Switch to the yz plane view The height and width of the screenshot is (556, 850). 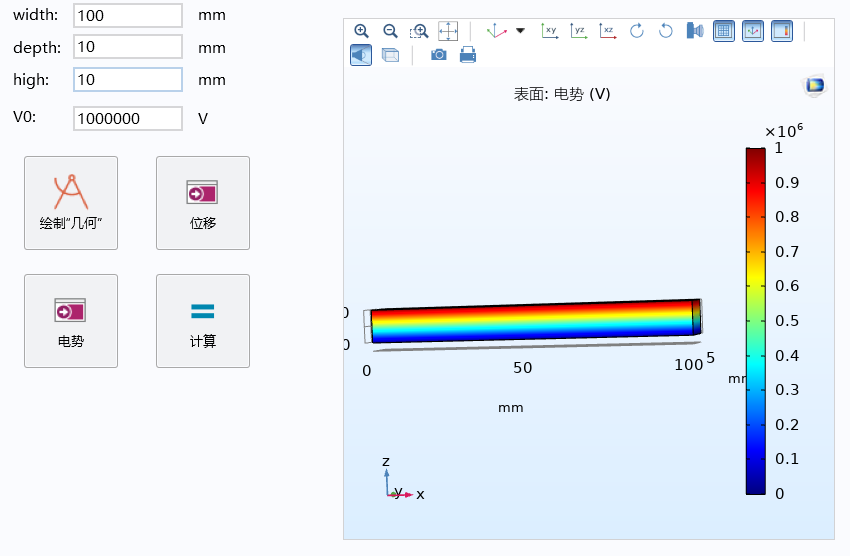(x=578, y=31)
